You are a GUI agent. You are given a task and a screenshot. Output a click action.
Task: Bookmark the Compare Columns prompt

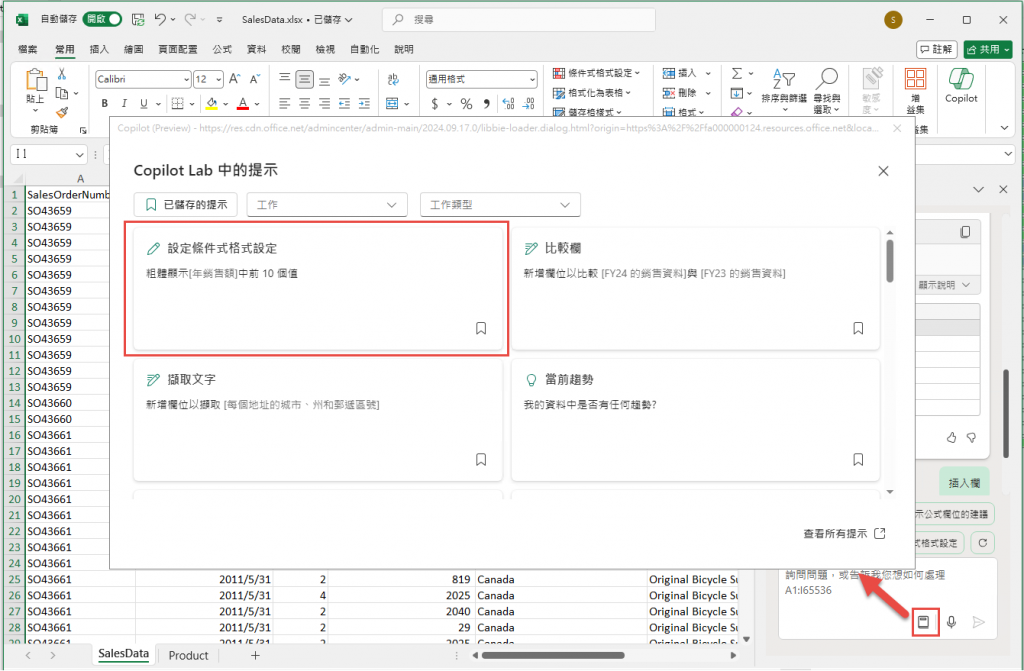point(858,328)
